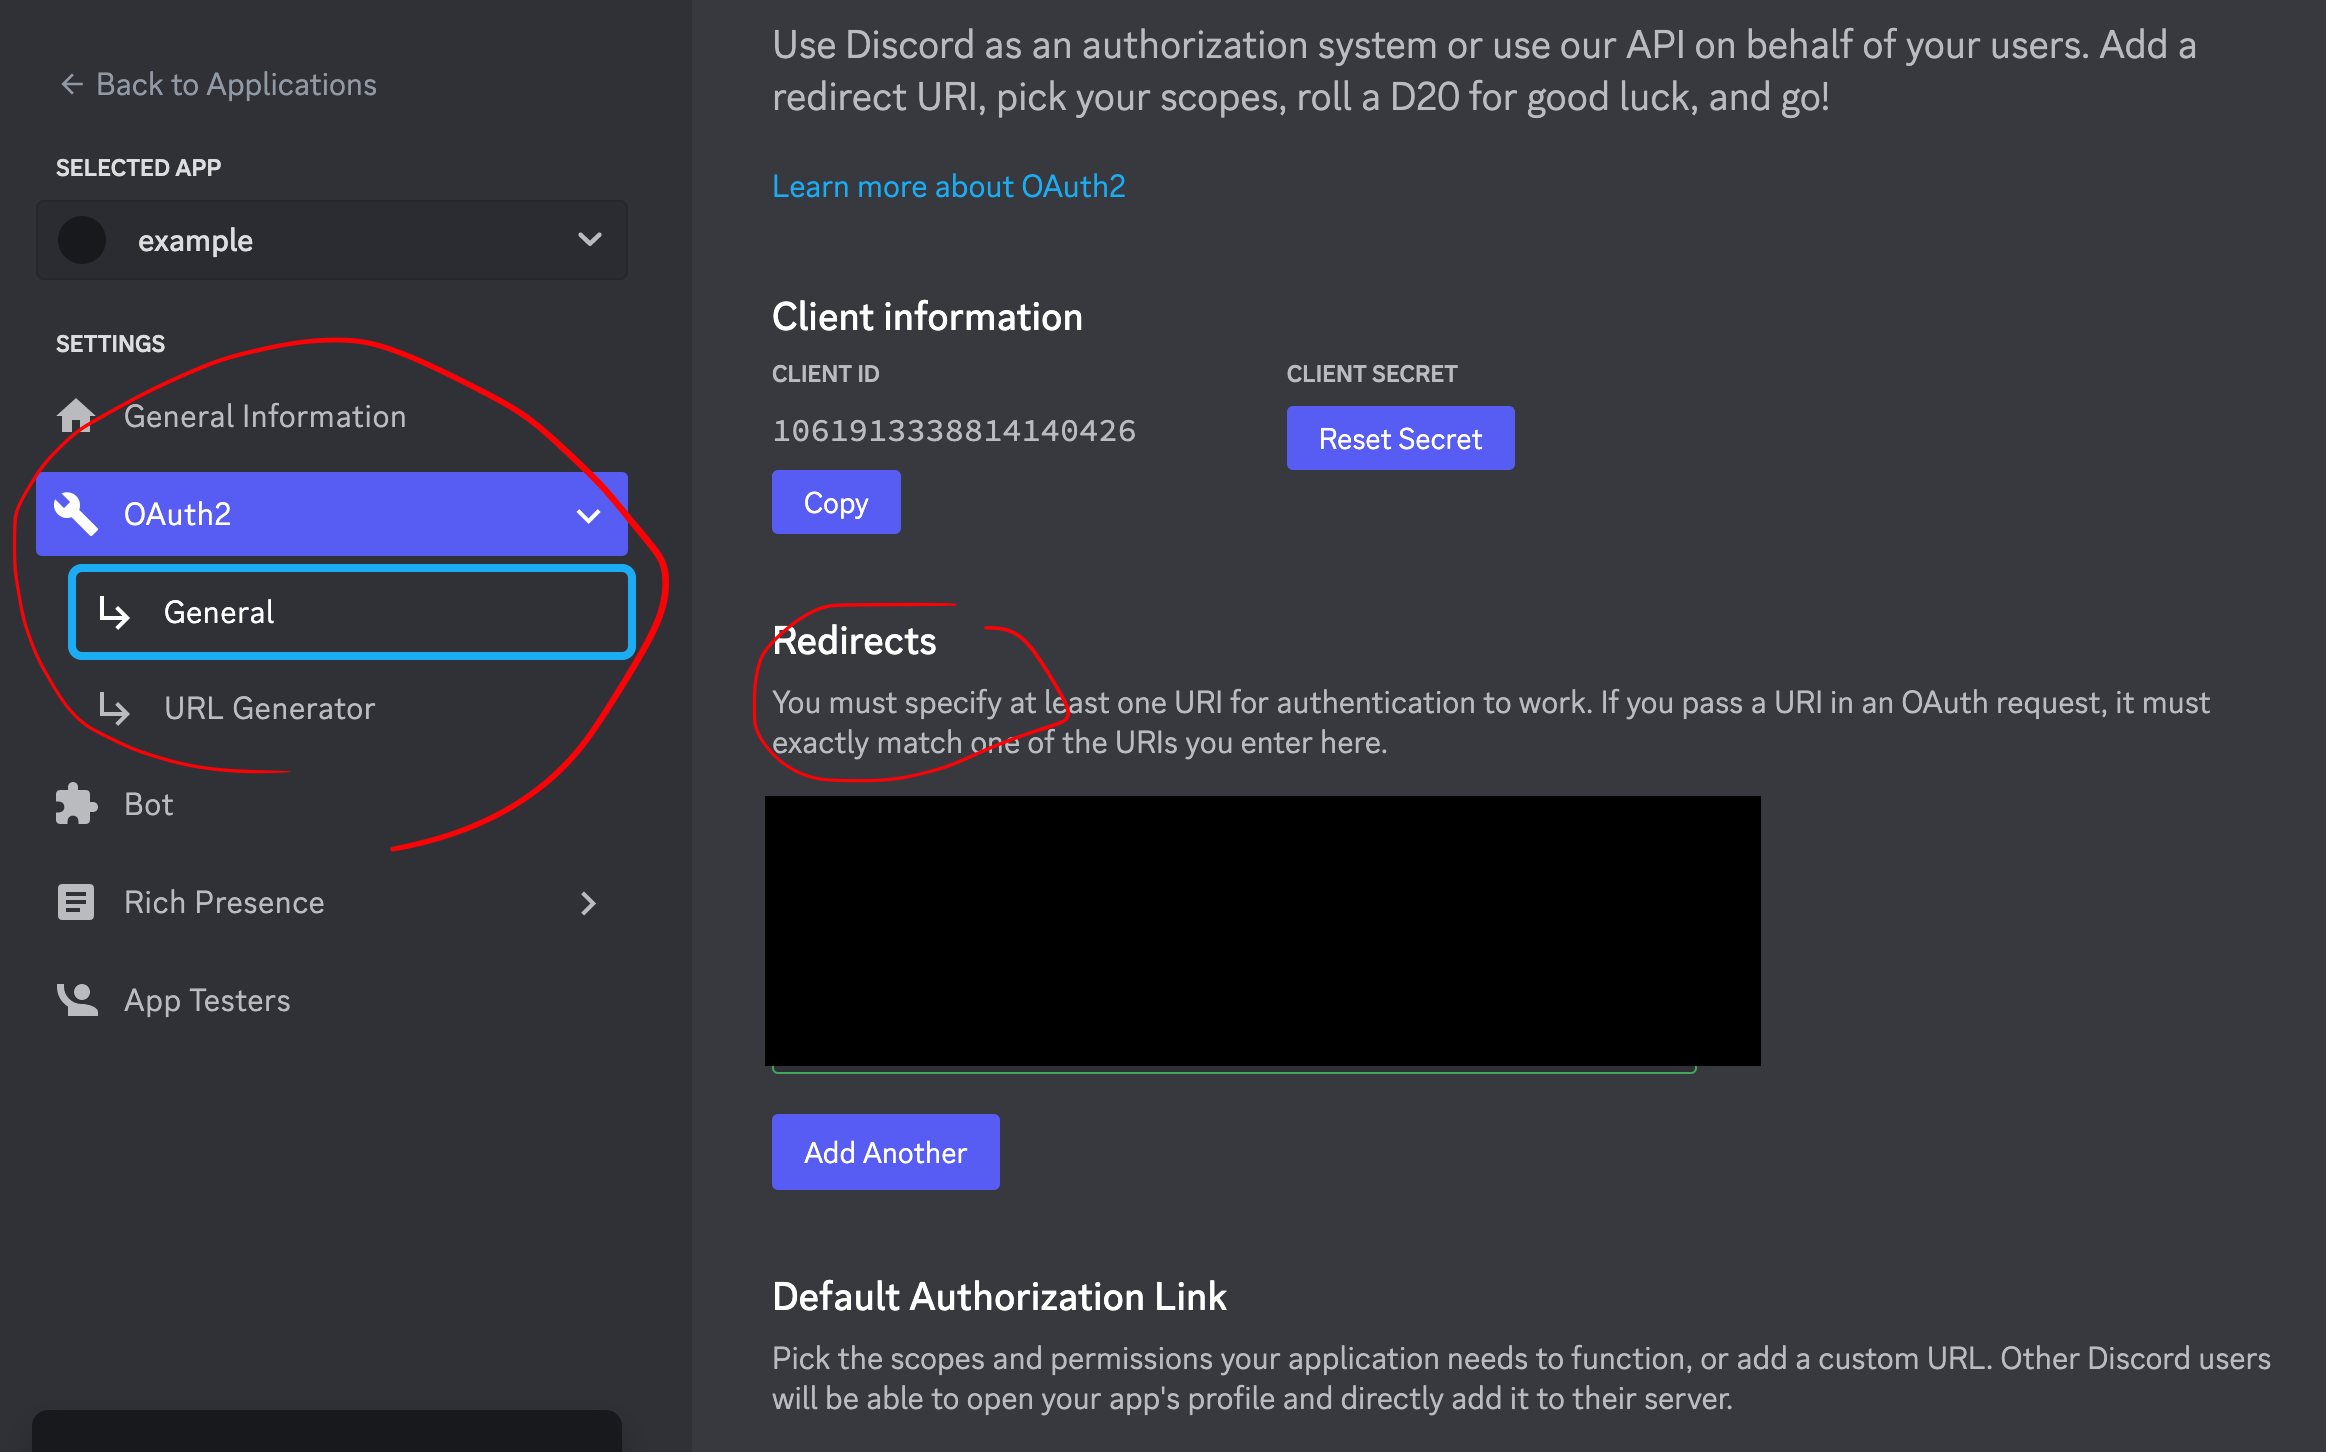Open Learn more about OAuth2 link
Viewport: 2326px width, 1452px height.
tap(948, 186)
